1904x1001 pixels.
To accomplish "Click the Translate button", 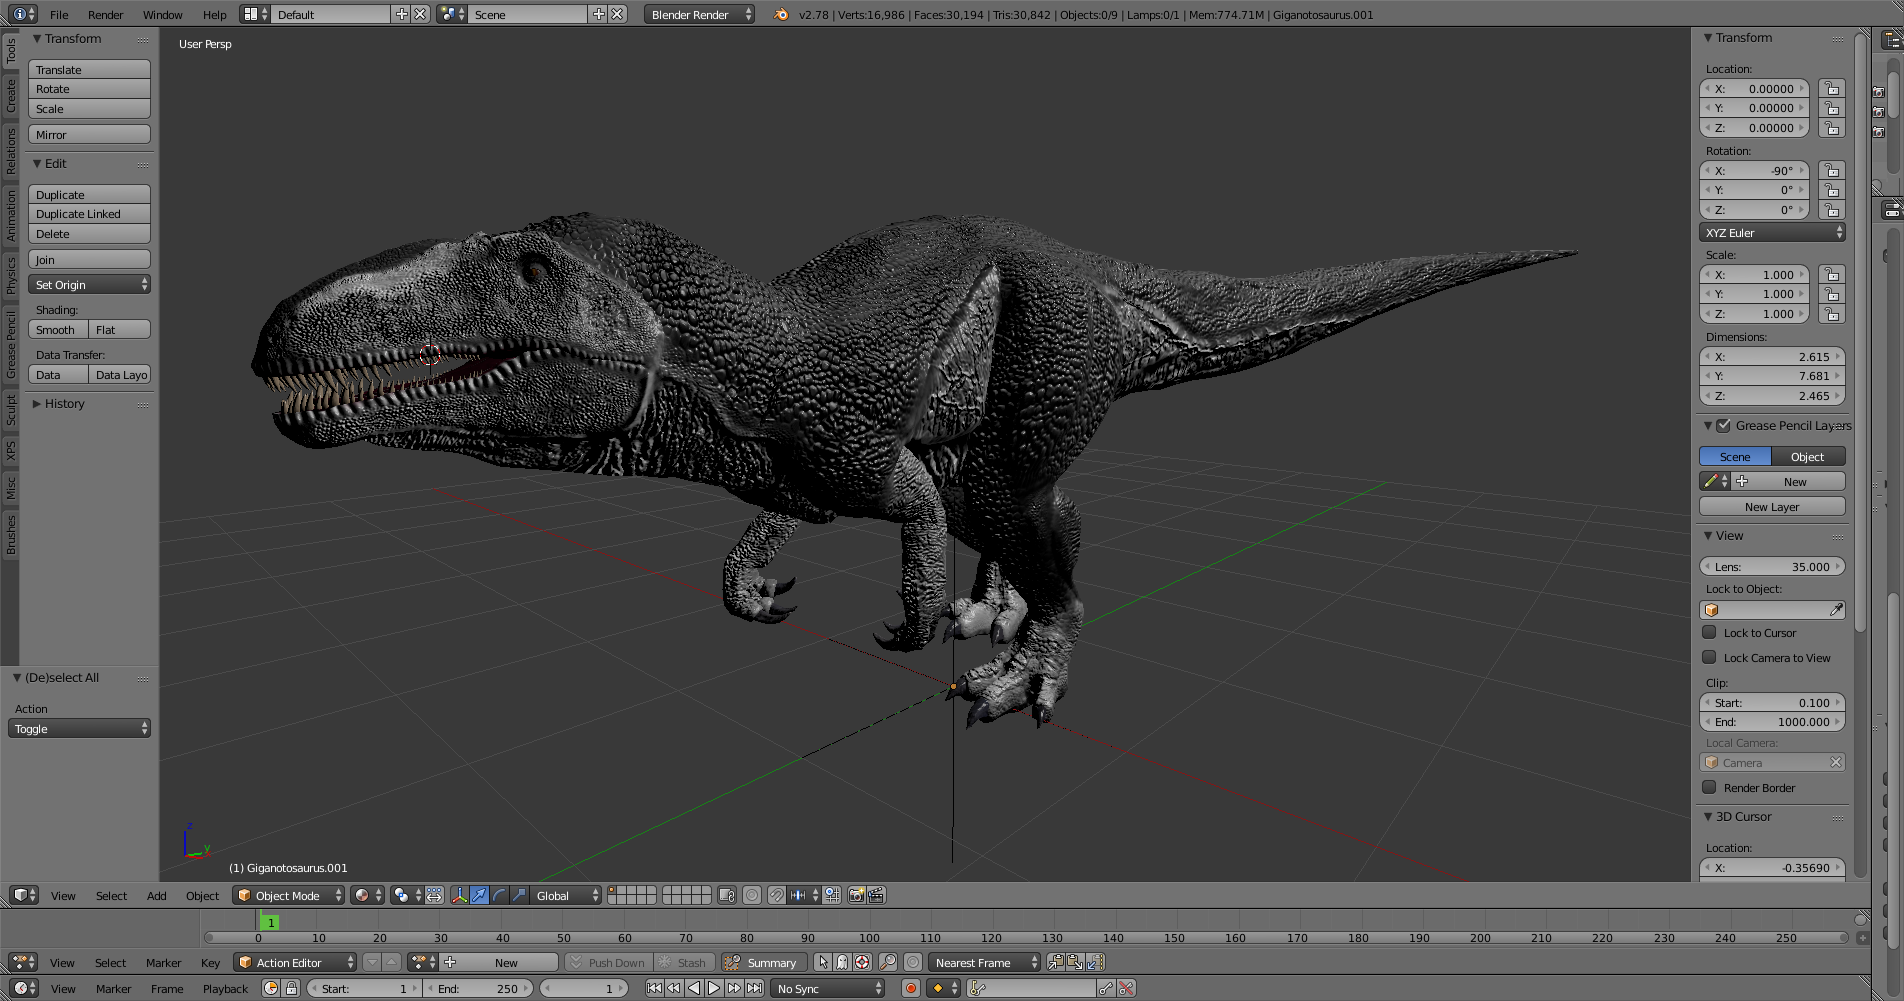I will 90,70.
